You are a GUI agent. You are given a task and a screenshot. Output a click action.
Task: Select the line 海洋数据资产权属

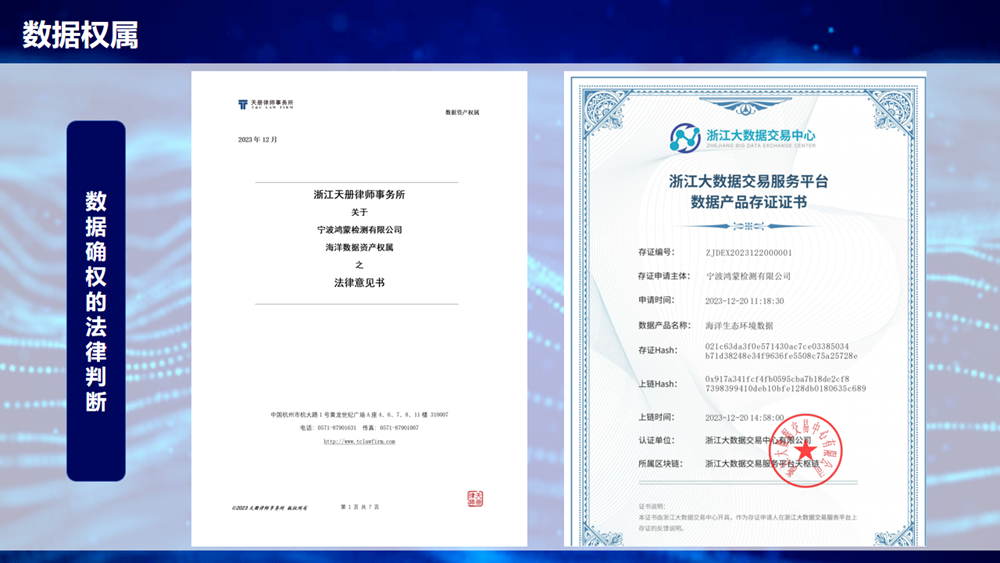[x=359, y=247]
